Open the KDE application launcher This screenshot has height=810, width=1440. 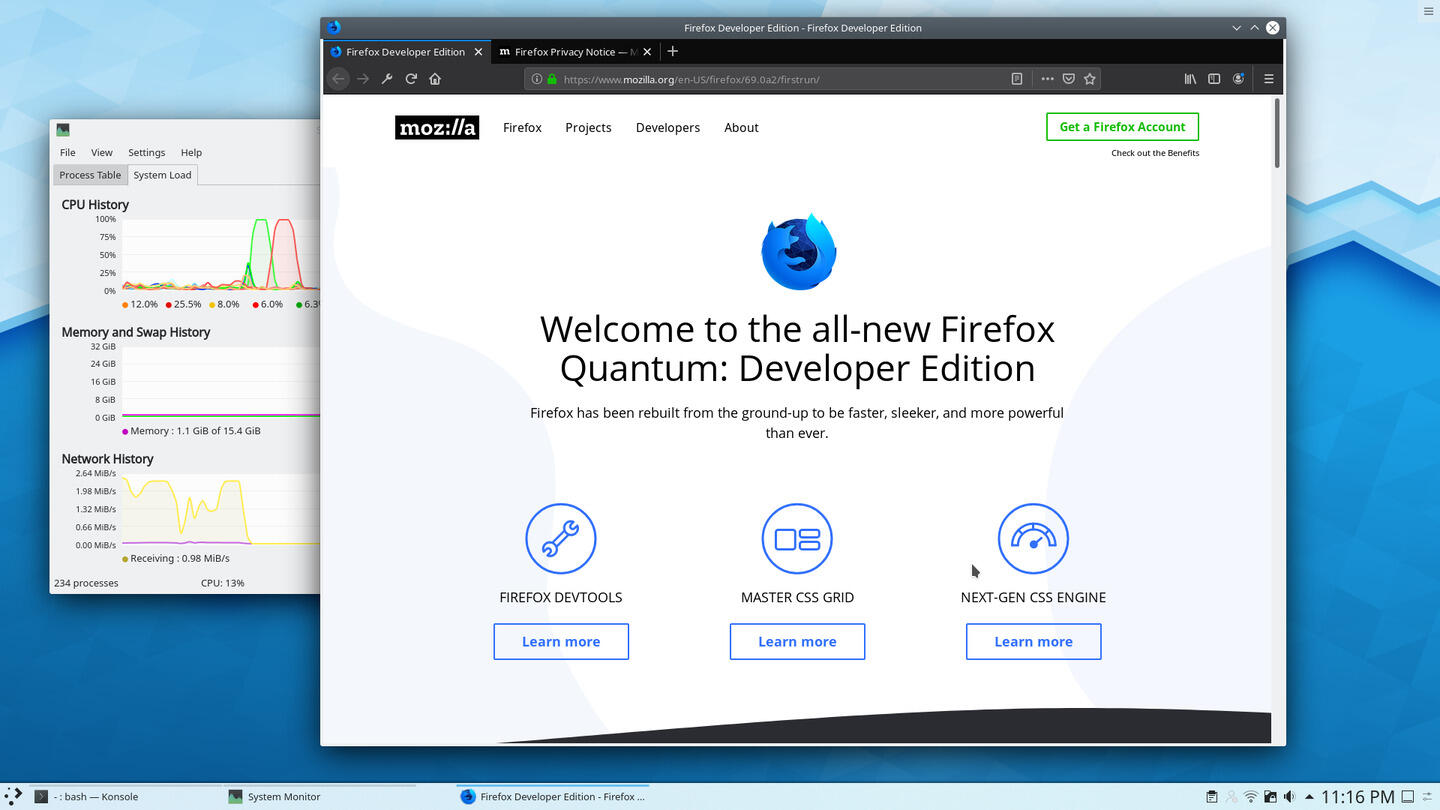coord(13,796)
